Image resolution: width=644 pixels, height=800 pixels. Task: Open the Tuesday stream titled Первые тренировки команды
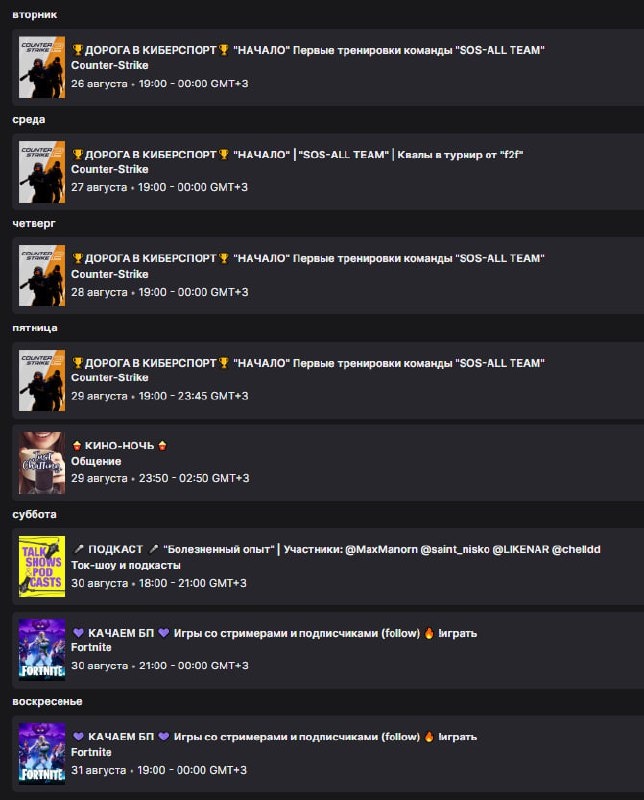pos(308,50)
